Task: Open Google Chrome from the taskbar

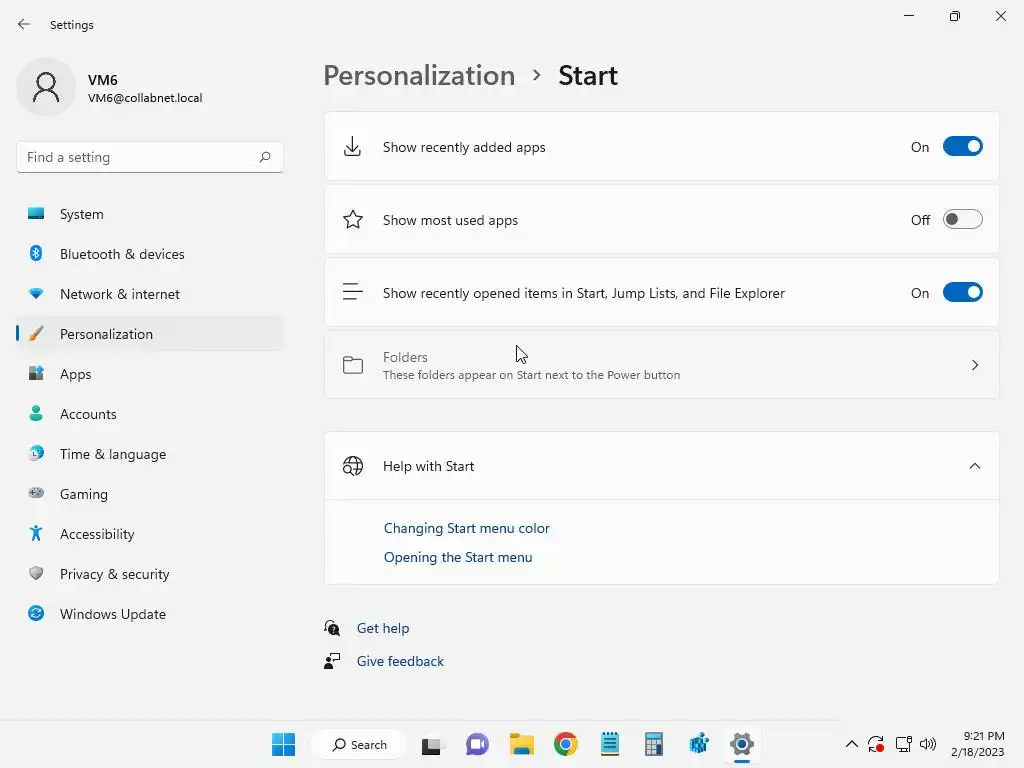Action: pyautogui.click(x=566, y=744)
